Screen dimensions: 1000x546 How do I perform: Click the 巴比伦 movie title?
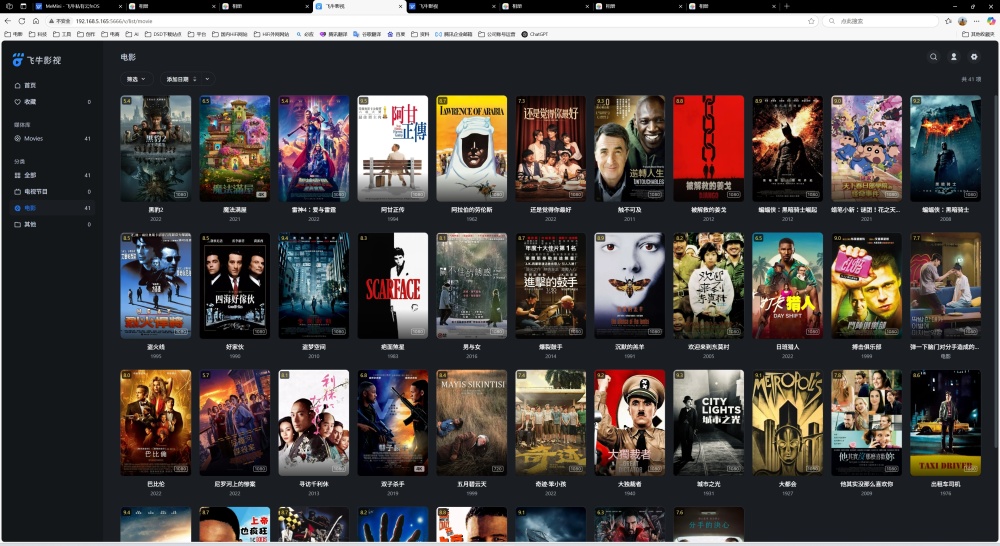pyautogui.click(x=156, y=484)
